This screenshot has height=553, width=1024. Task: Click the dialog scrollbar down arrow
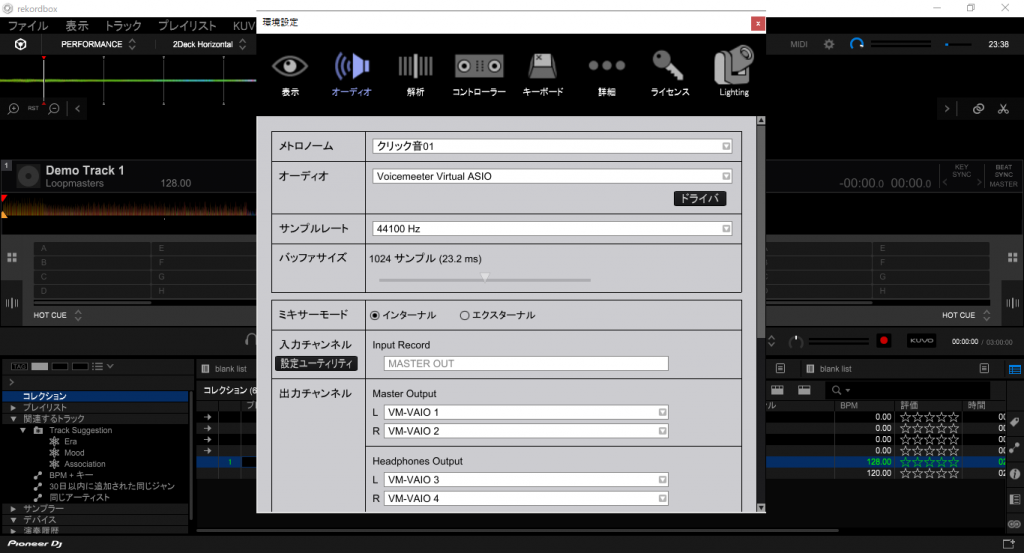pos(761,507)
